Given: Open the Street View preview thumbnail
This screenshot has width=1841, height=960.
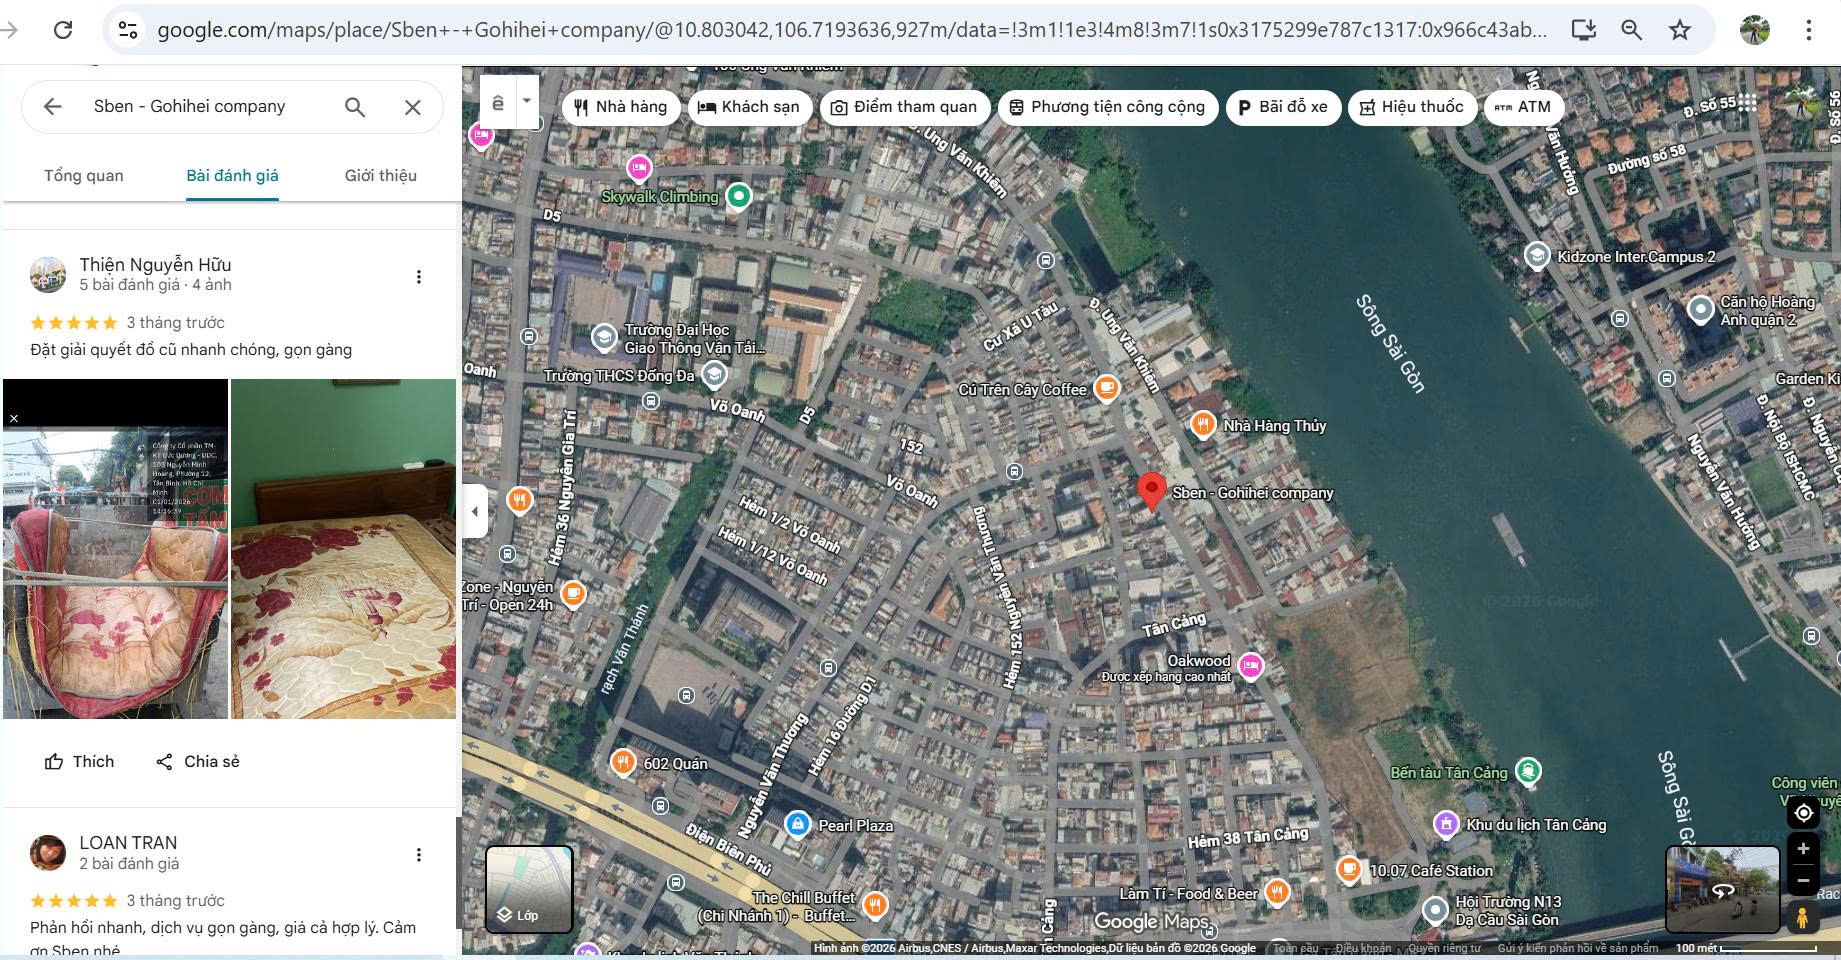Looking at the screenshot, I should pos(1722,889).
